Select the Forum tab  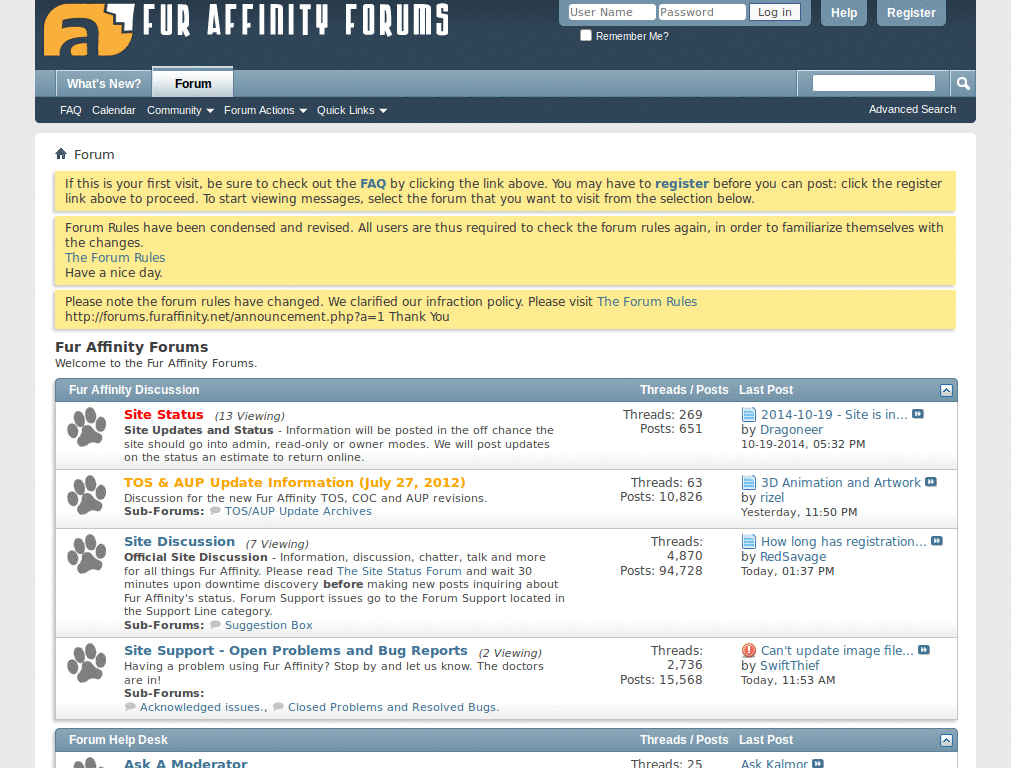click(x=193, y=83)
